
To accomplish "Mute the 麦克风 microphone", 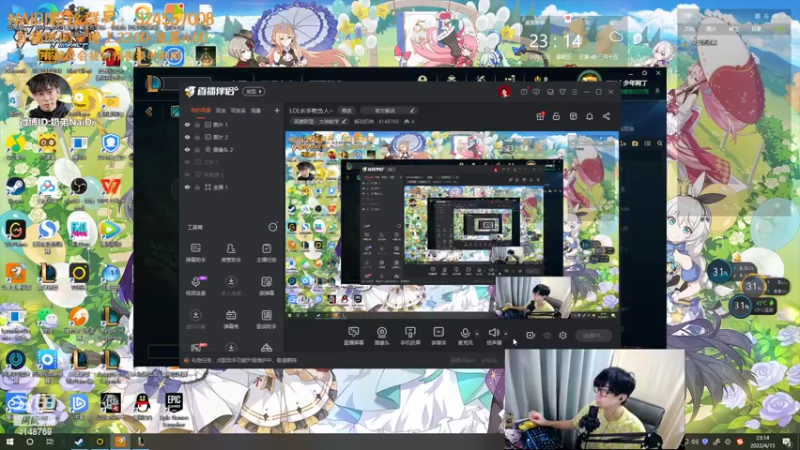I will click(465, 336).
